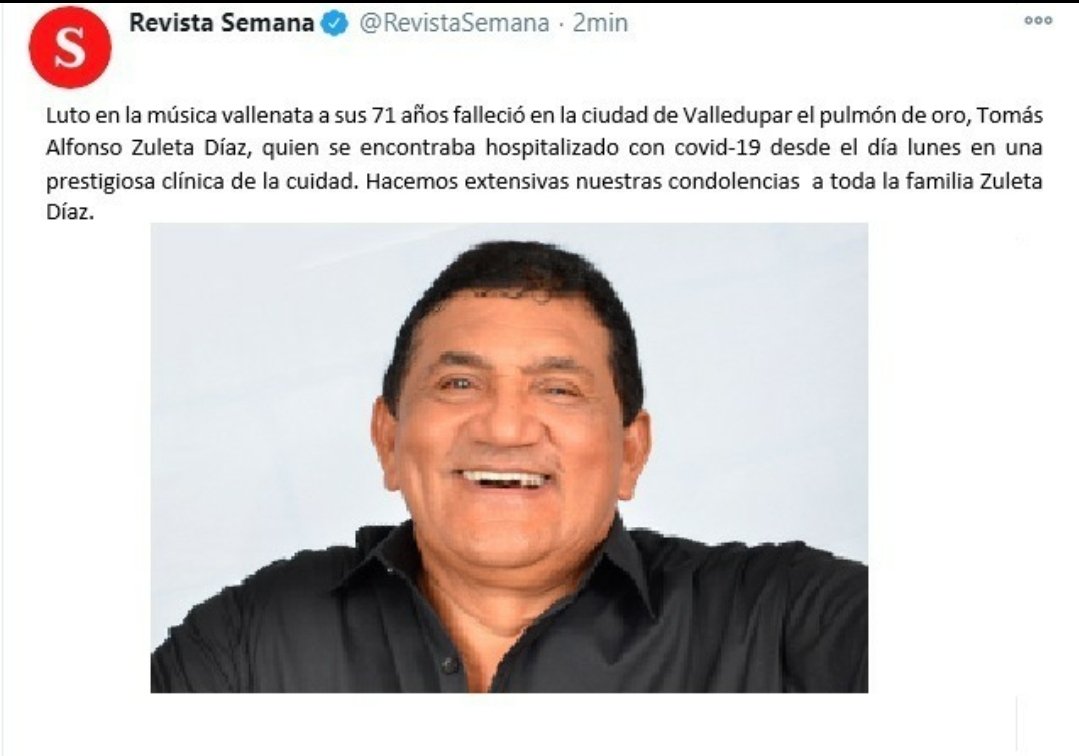Click the word 'covid-19' in the tweet

[728, 148]
